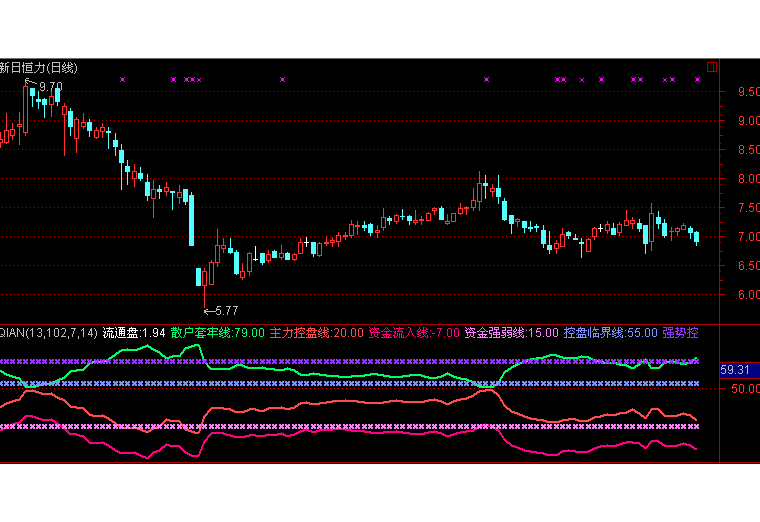
Task: Click the 9.50 price axis label
Action: point(747,92)
